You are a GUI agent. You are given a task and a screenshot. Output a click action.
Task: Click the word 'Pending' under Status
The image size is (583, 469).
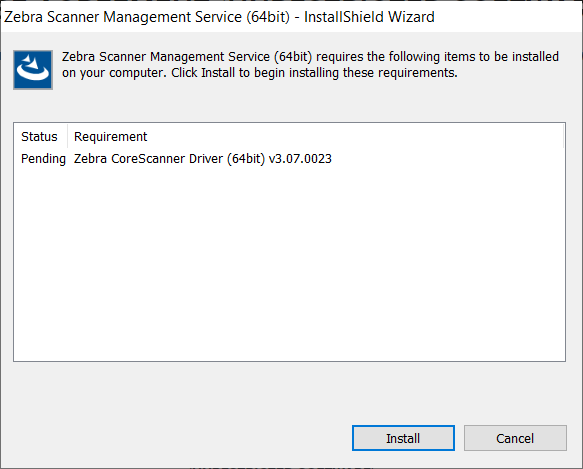tap(43, 159)
